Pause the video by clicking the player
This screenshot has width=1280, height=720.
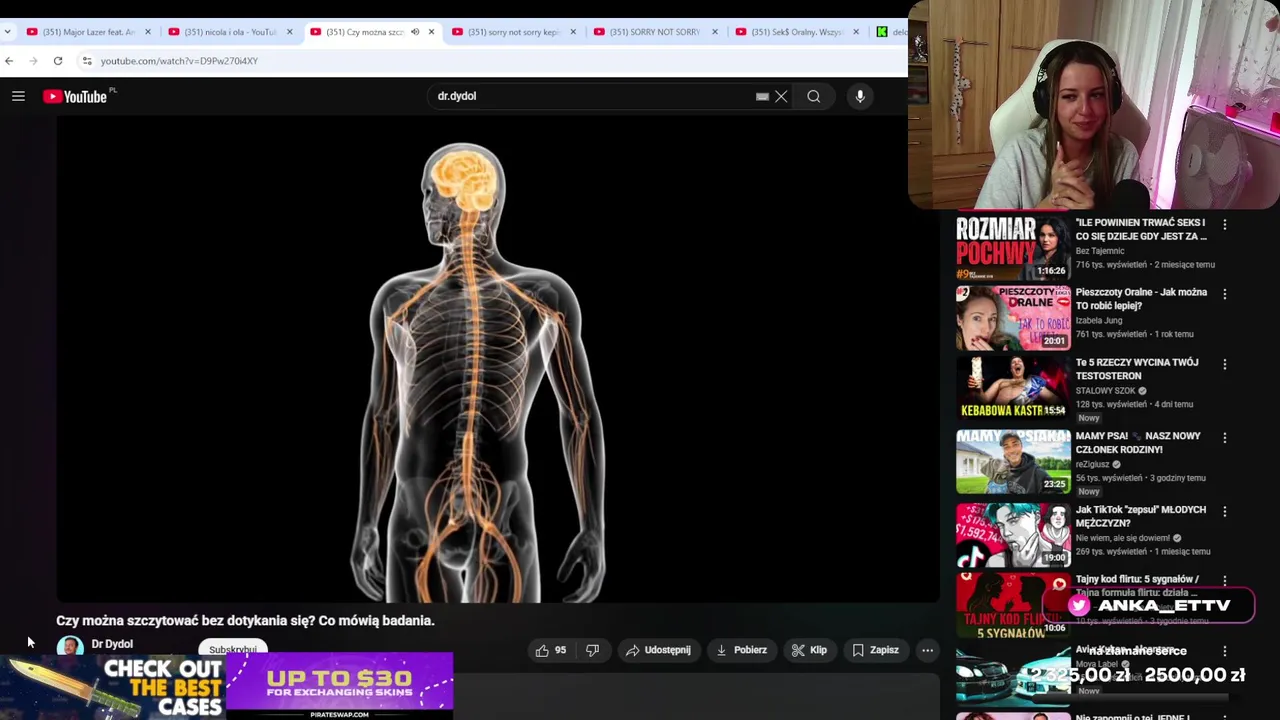(497, 360)
